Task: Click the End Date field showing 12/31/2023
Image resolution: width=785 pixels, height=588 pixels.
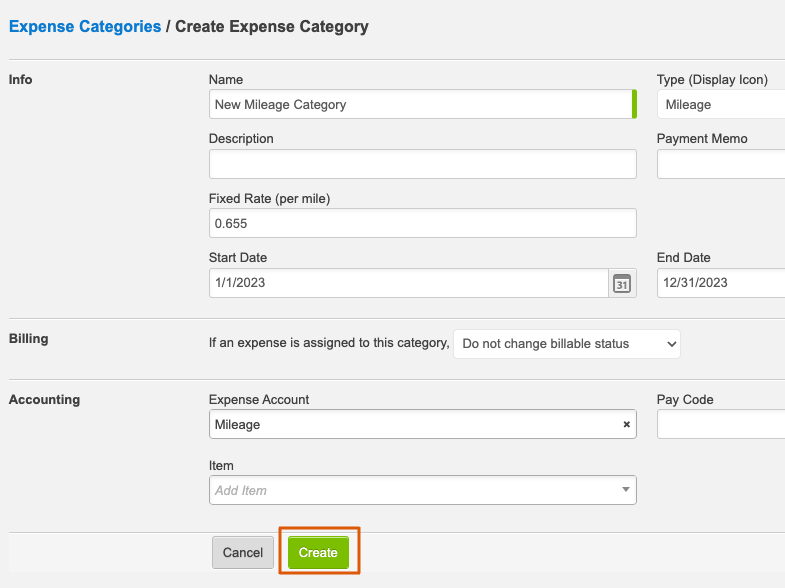Action: point(721,283)
